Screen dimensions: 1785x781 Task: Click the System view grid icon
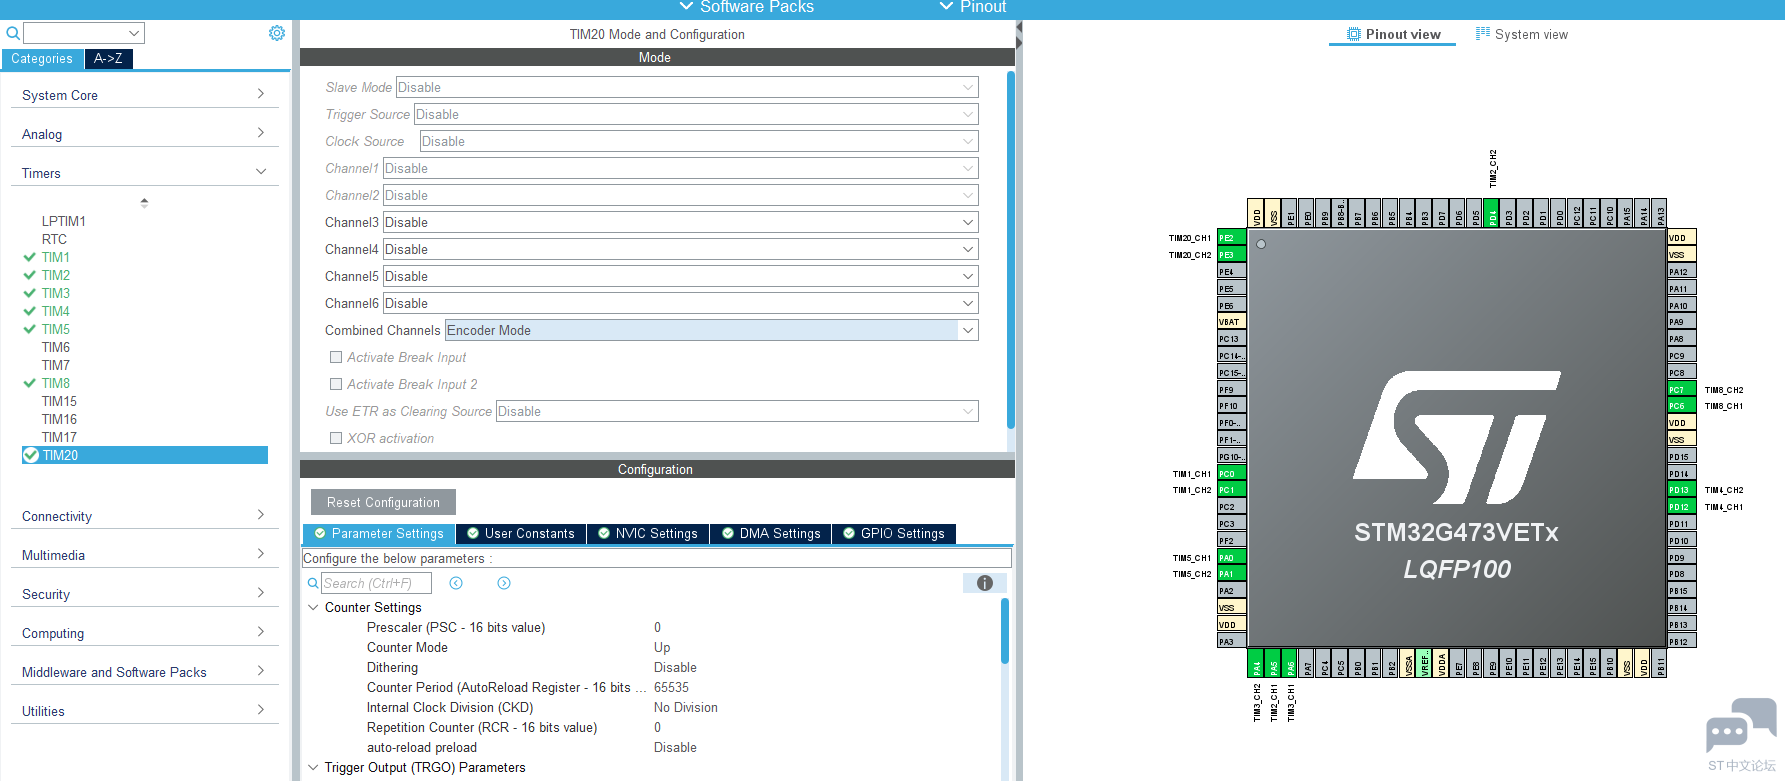tap(1483, 33)
